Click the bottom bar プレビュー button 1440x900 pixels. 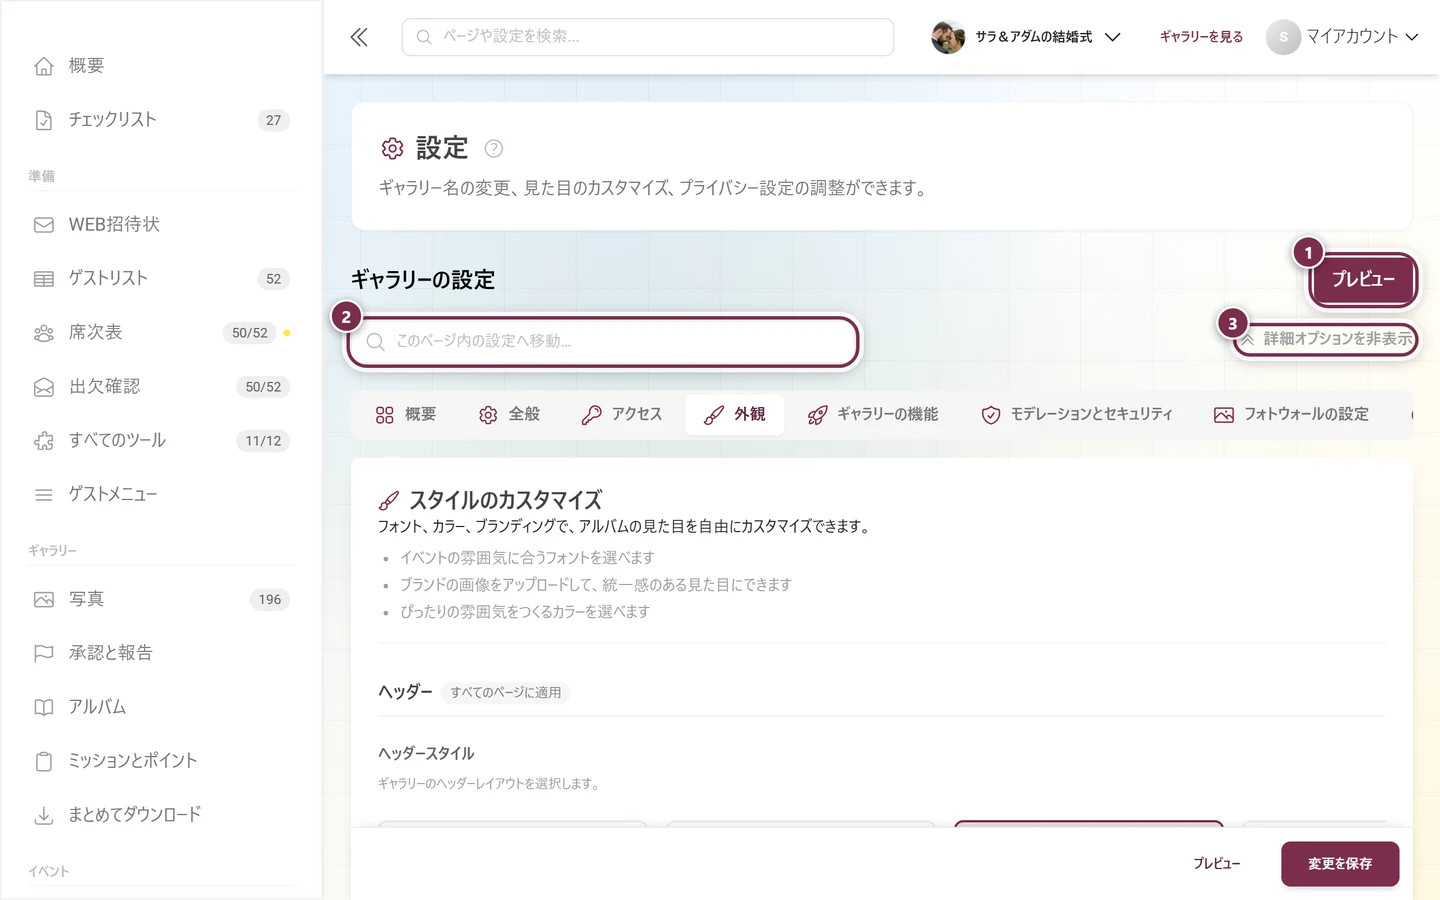(1217, 864)
